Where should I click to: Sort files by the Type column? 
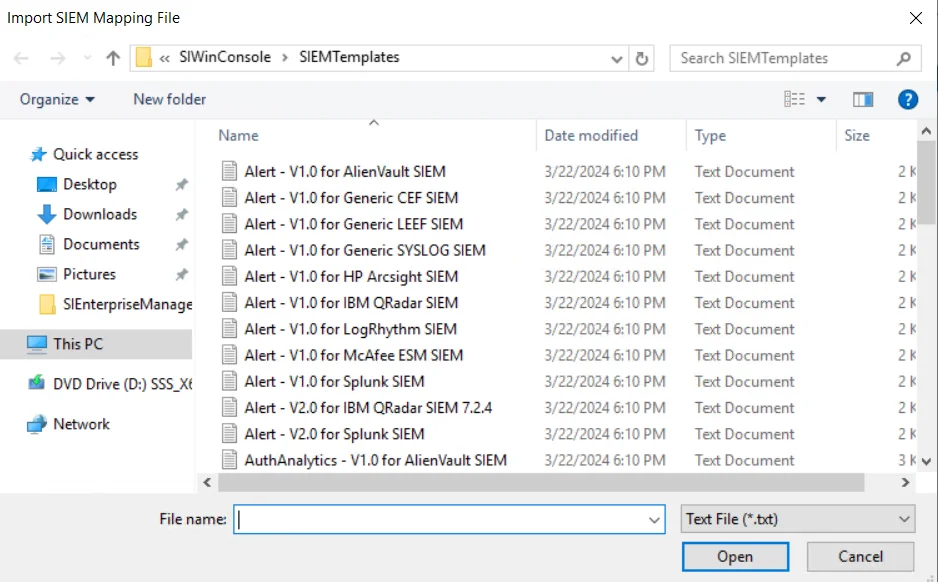click(710, 136)
